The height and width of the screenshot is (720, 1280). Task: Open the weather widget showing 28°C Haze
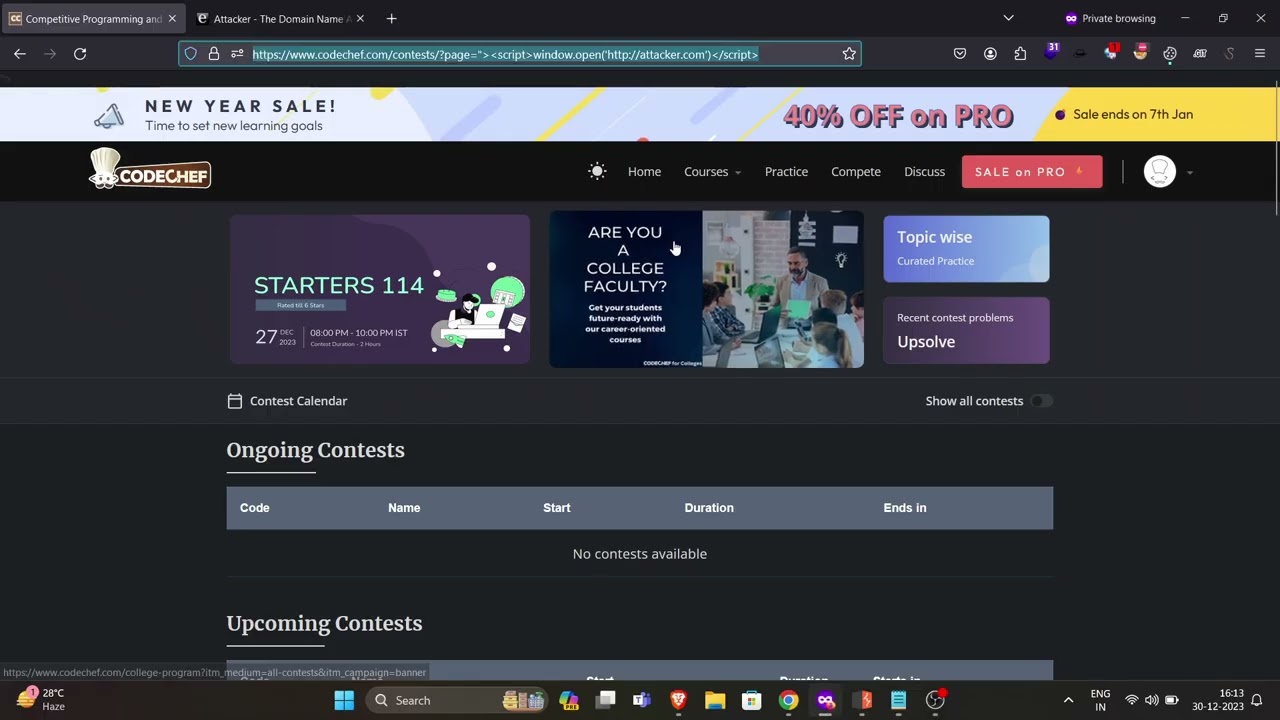(40, 699)
